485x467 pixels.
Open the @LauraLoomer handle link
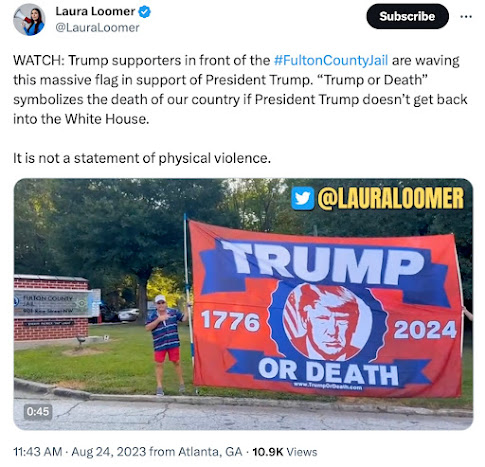(x=97, y=28)
